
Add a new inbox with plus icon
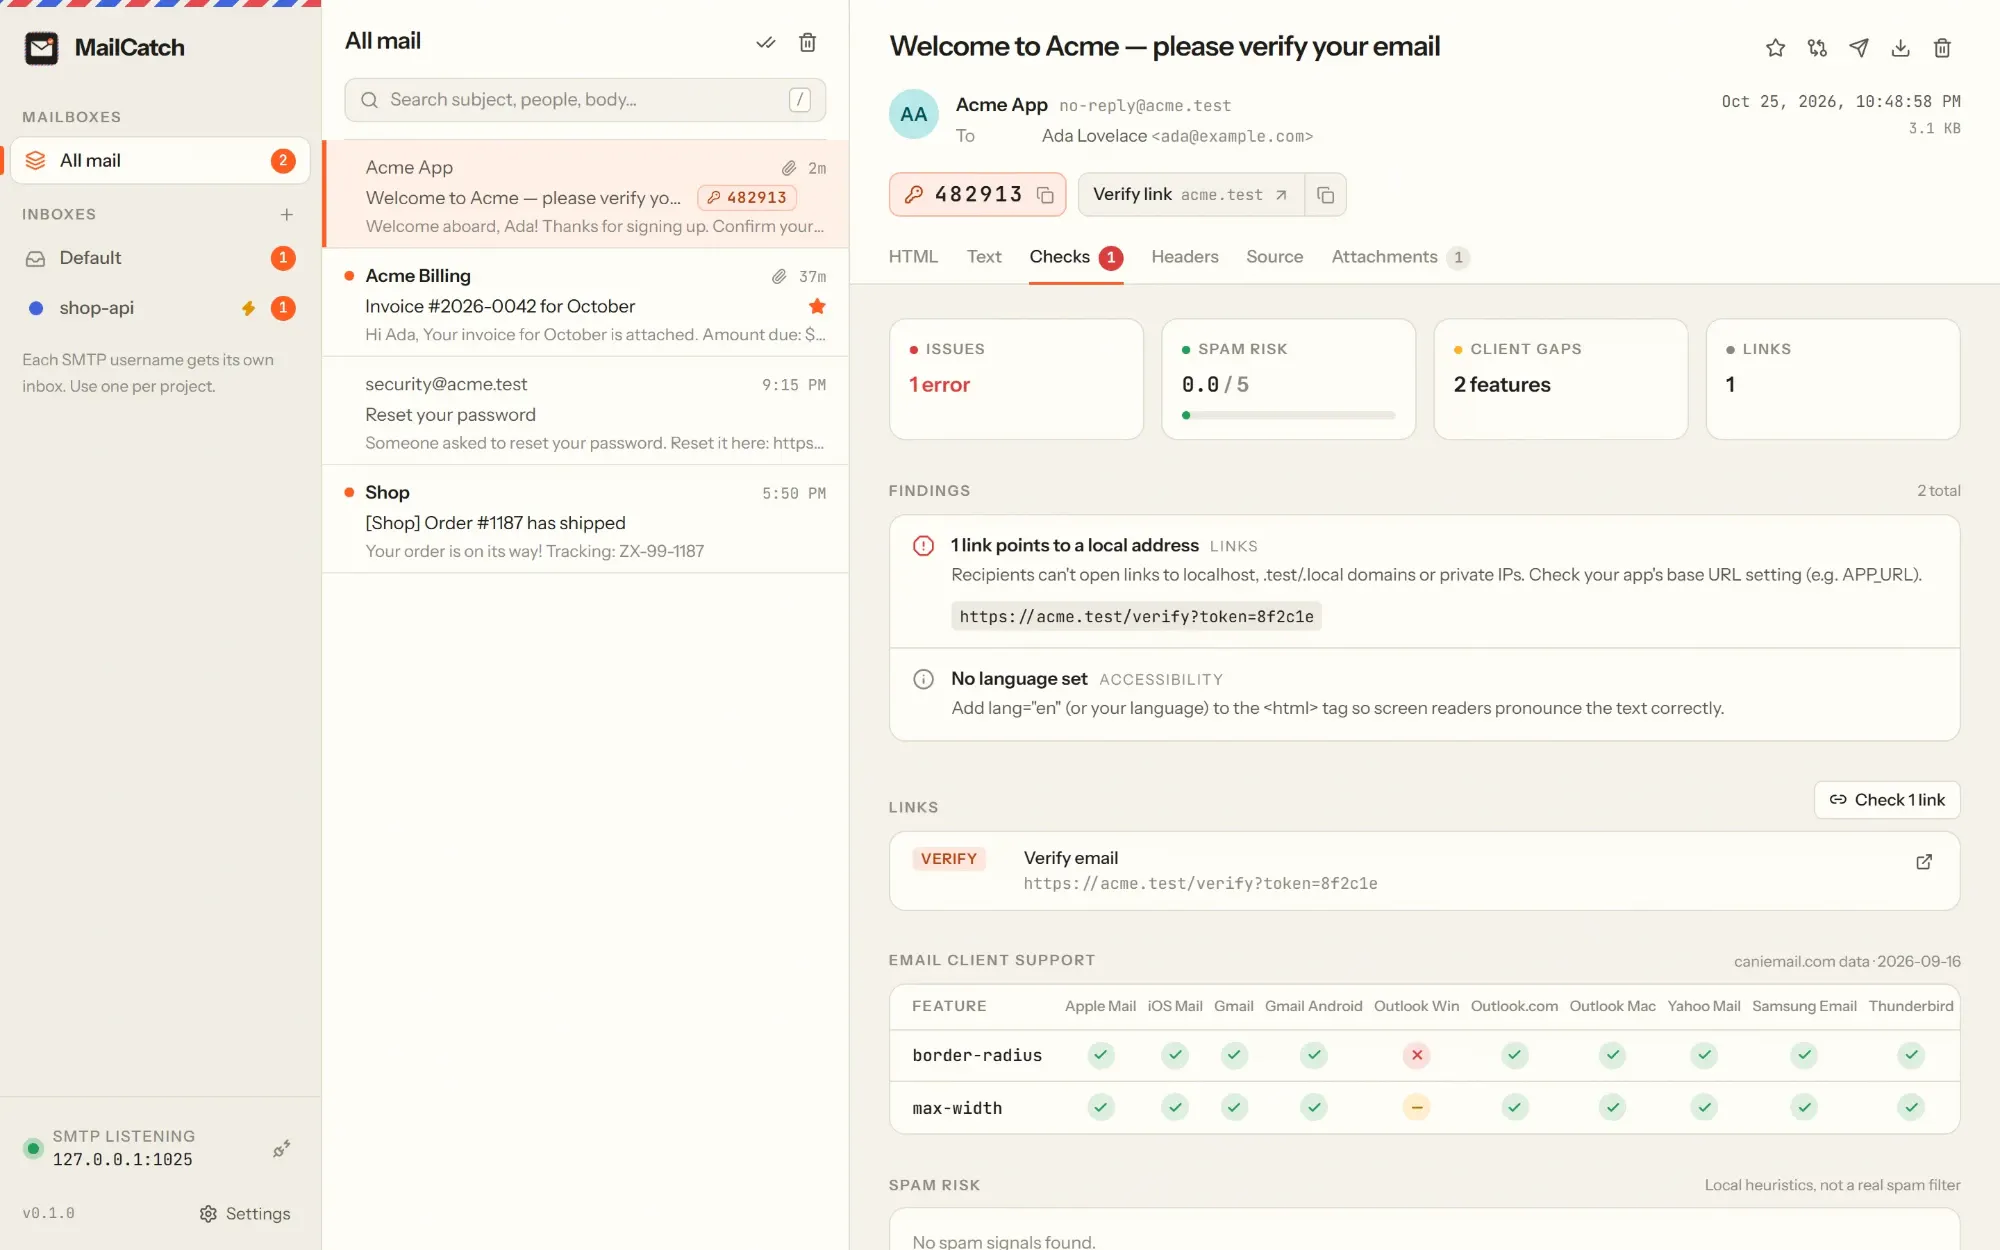coord(287,215)
